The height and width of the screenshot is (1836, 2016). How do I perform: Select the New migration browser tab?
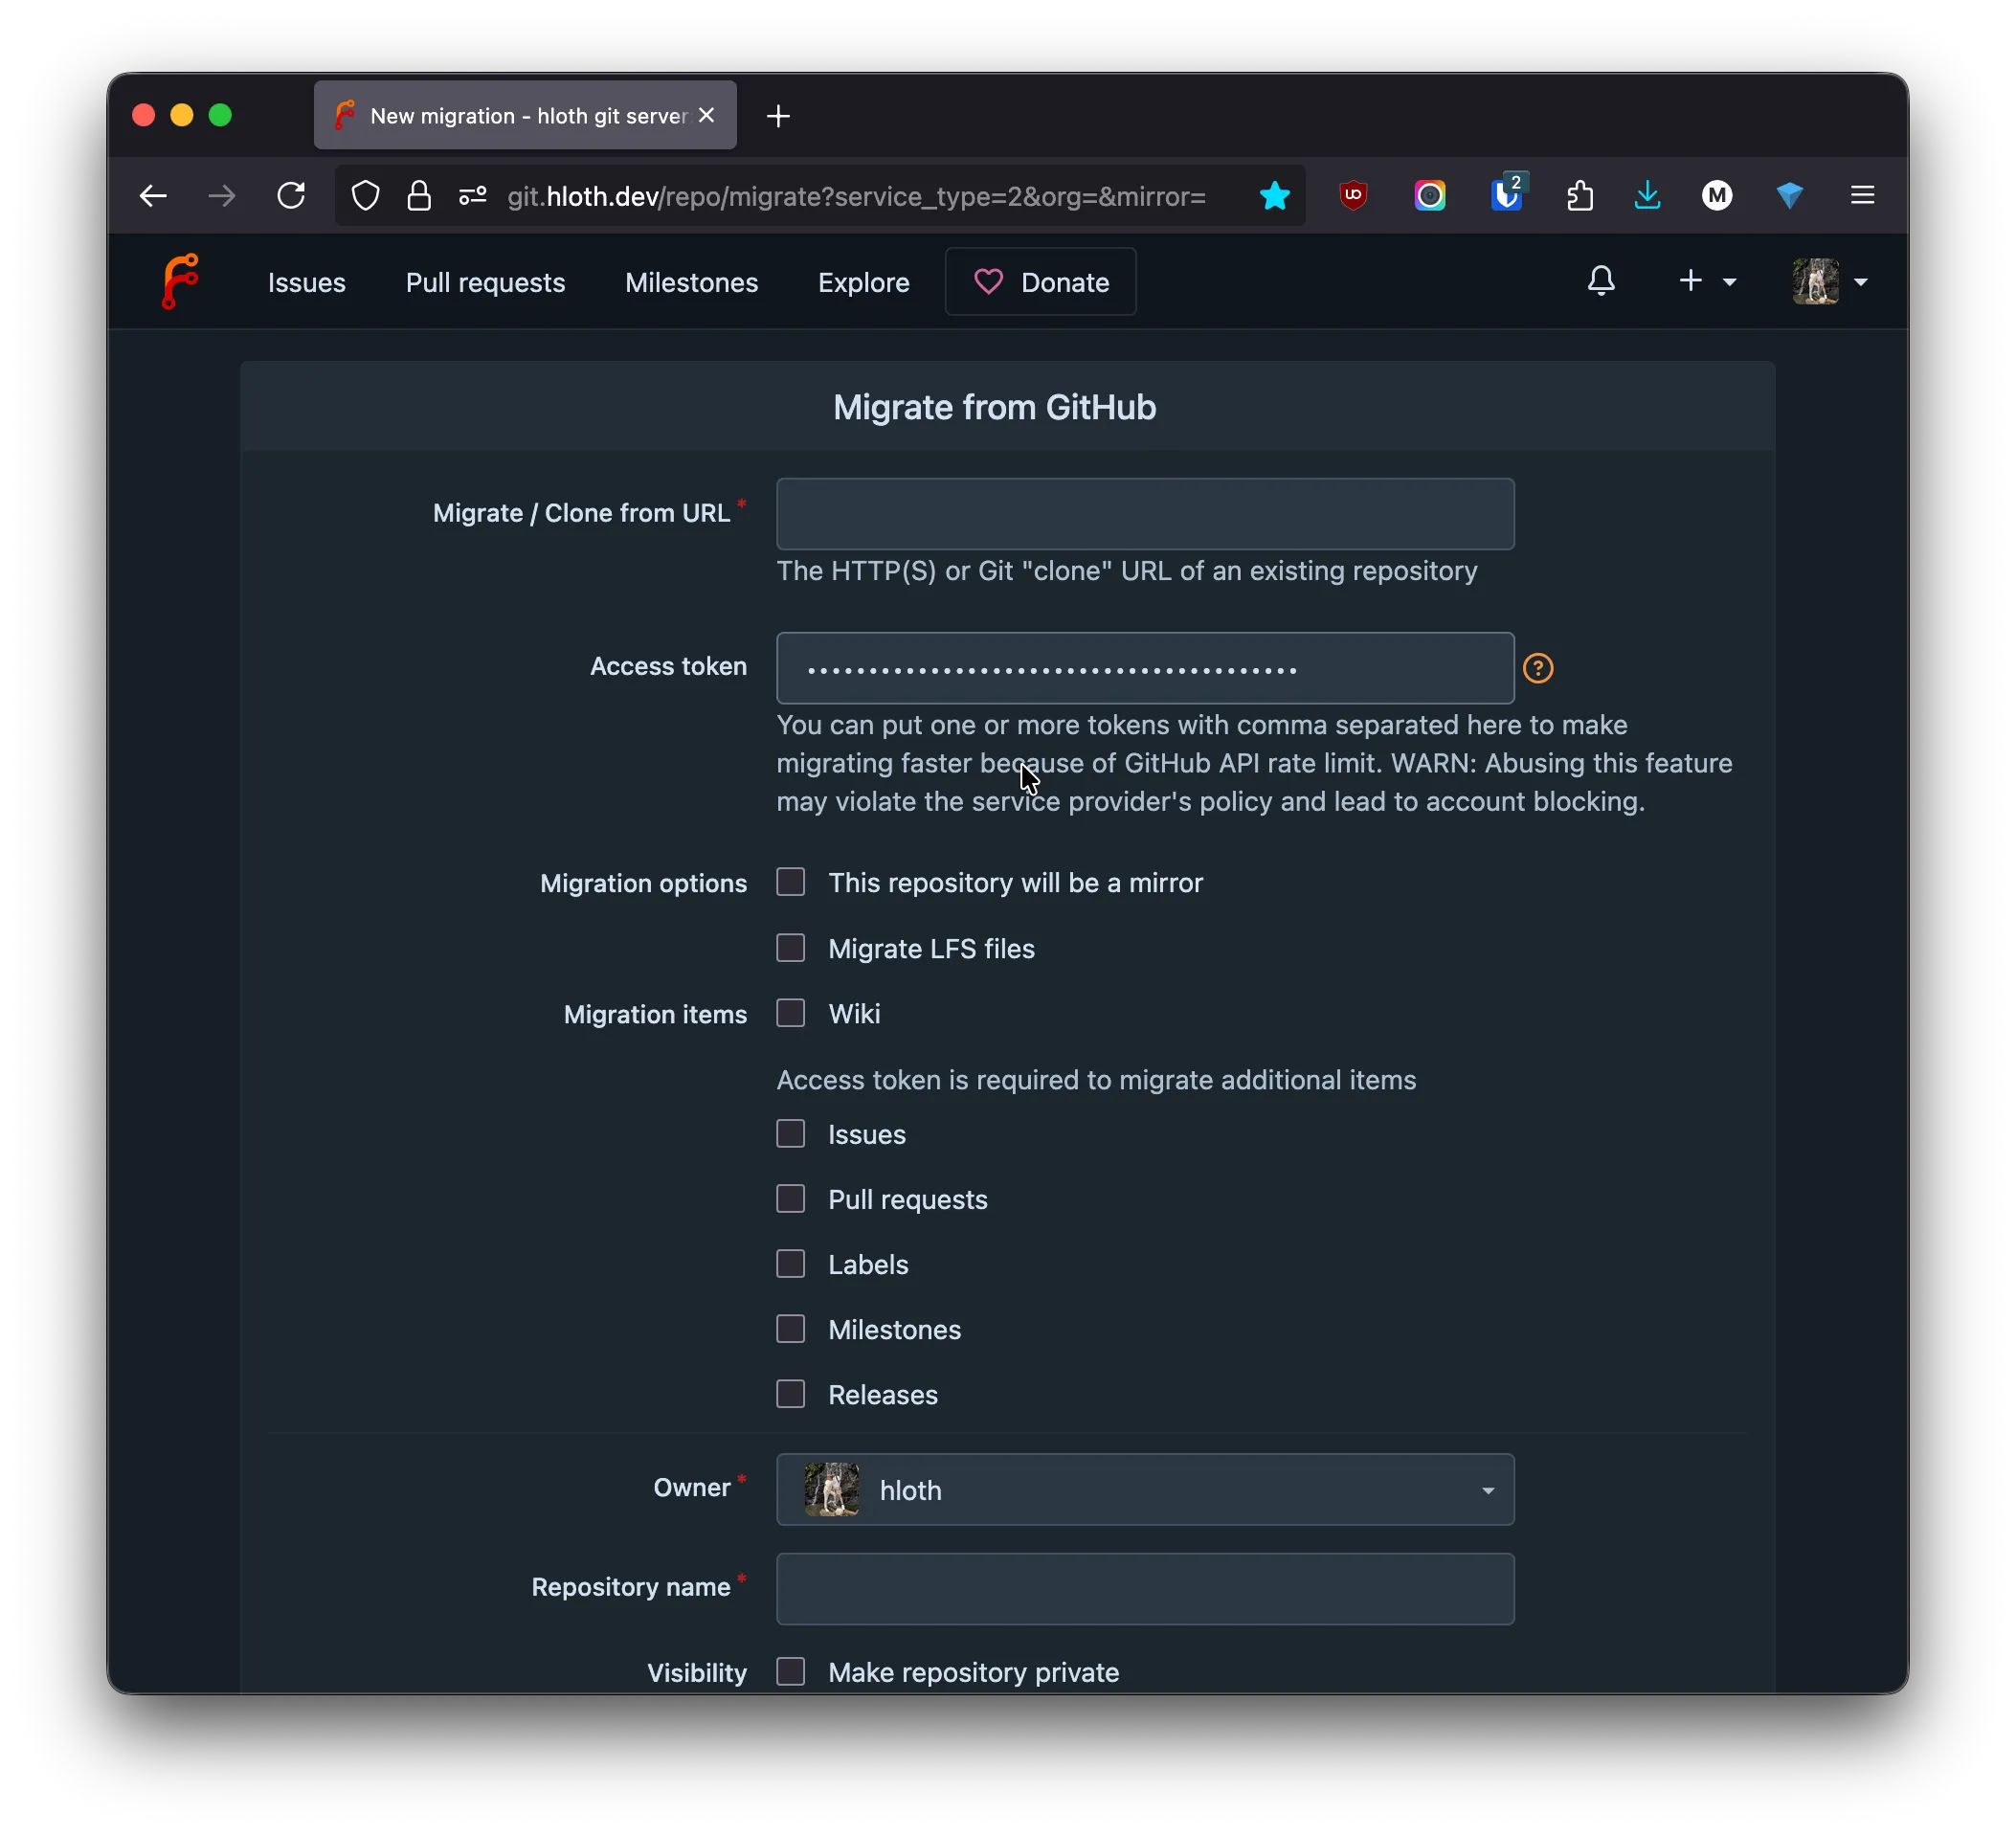(x=525, y=116)
